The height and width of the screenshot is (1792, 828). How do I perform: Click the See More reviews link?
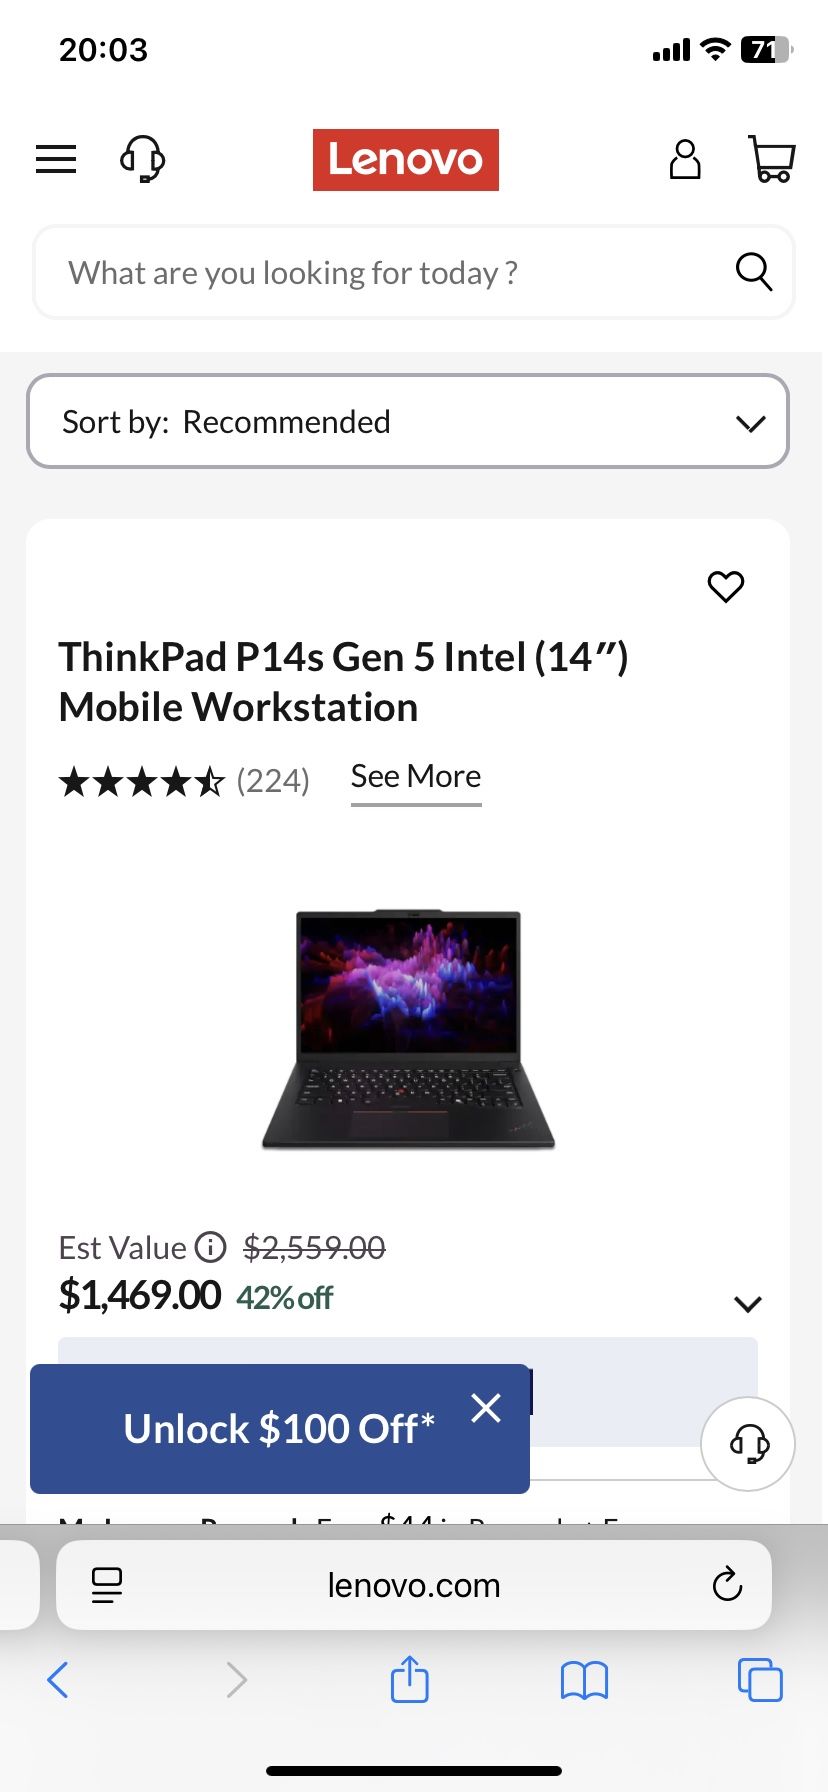[x=416, y=777]
